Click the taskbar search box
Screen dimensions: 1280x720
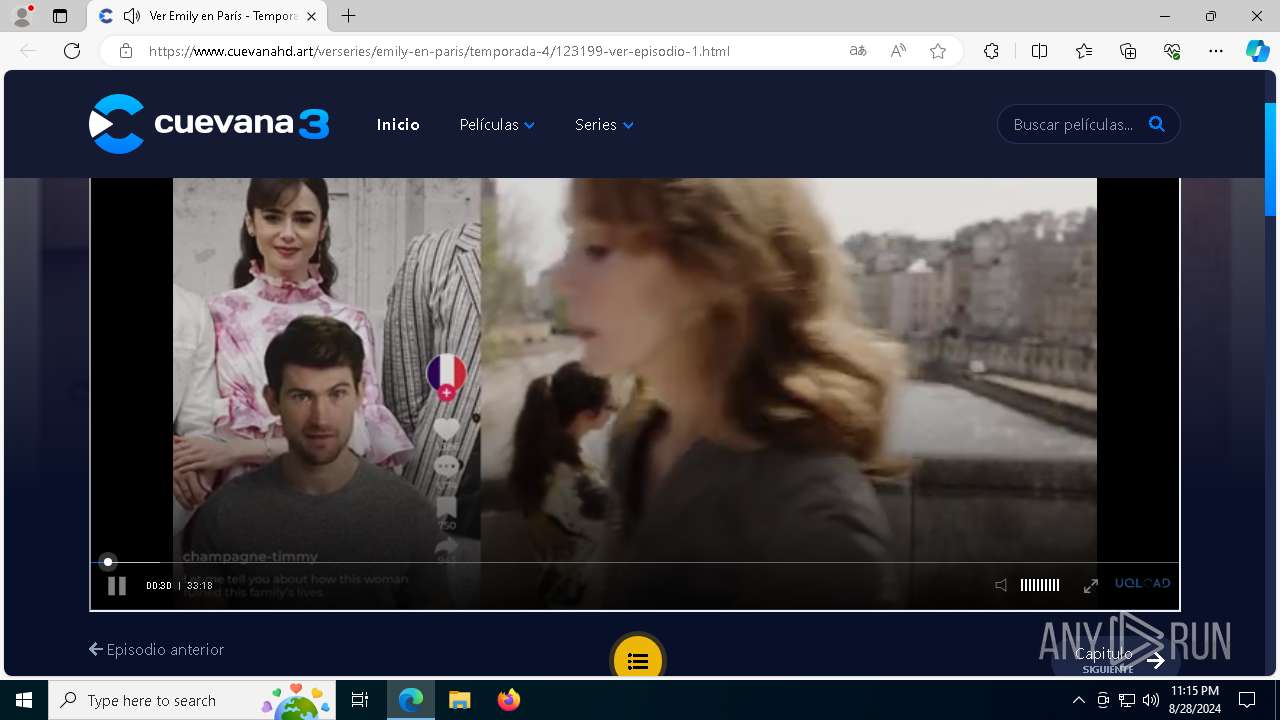192,700
